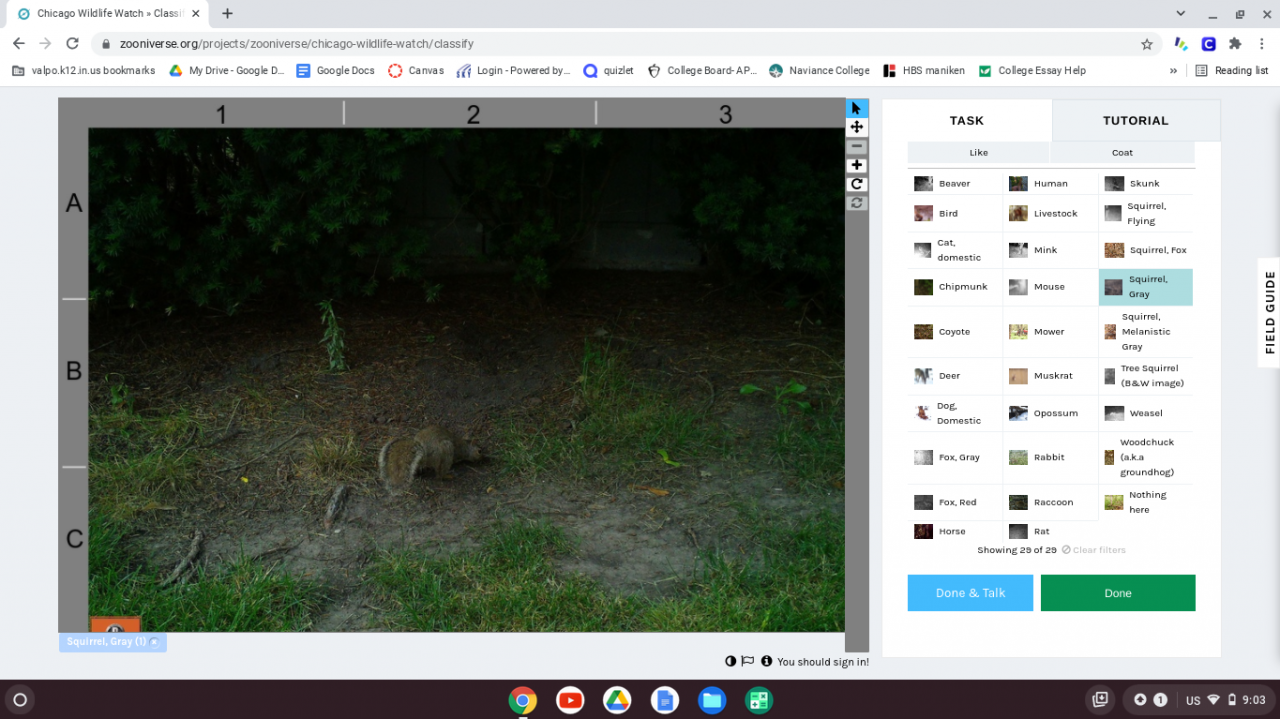Rotate the wildlife image
The image size is (1280, 719).
point(856,184)
